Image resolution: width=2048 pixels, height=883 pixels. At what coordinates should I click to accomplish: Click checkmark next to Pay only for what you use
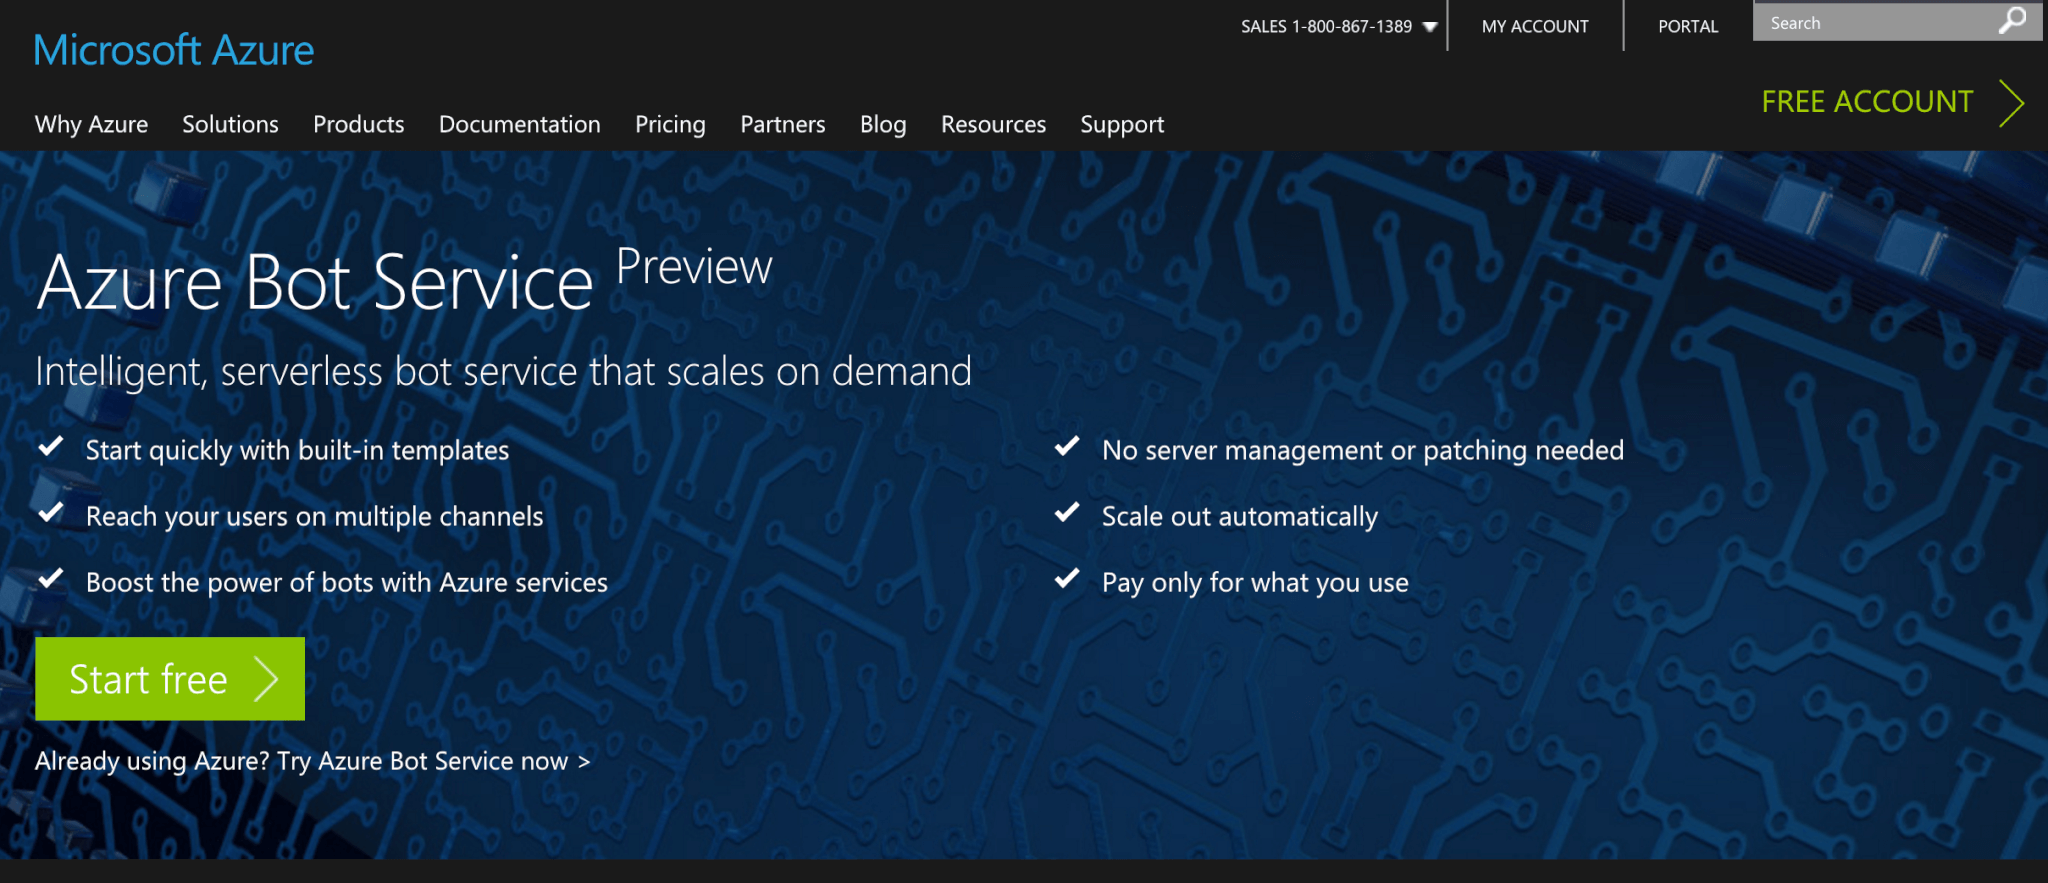point(1067,579)
